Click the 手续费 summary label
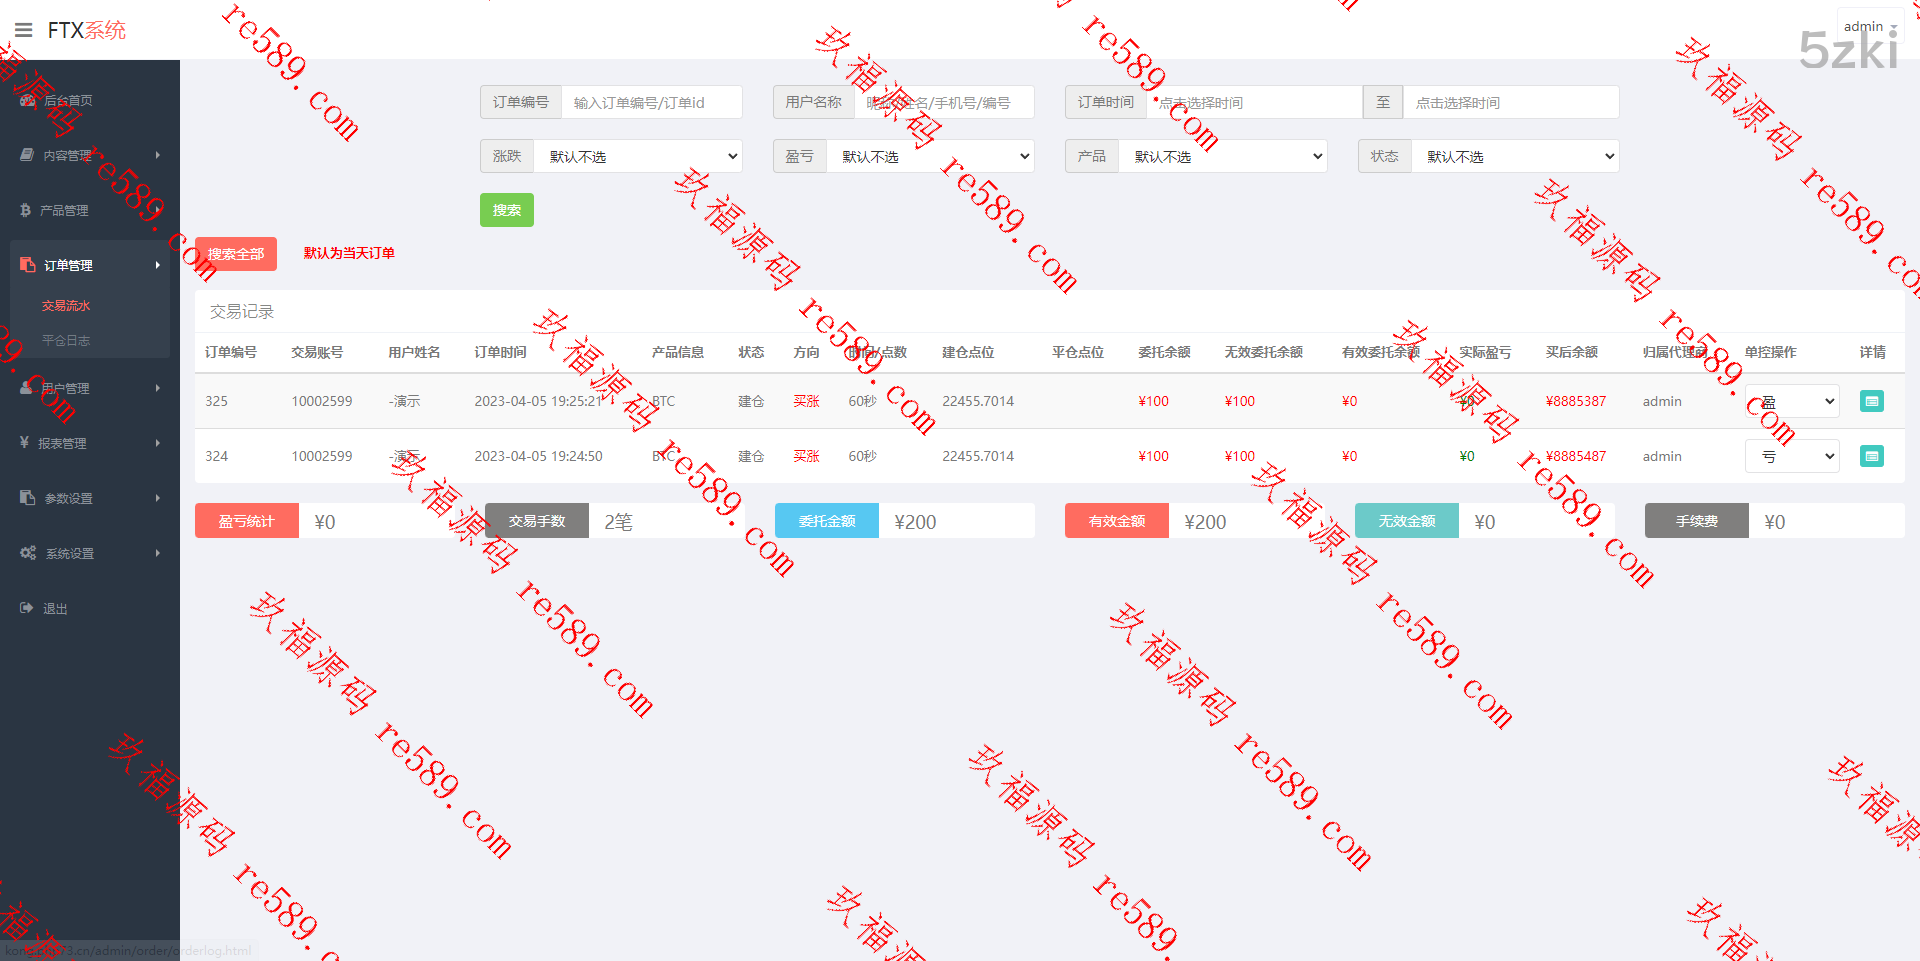 coord(1697,521)
